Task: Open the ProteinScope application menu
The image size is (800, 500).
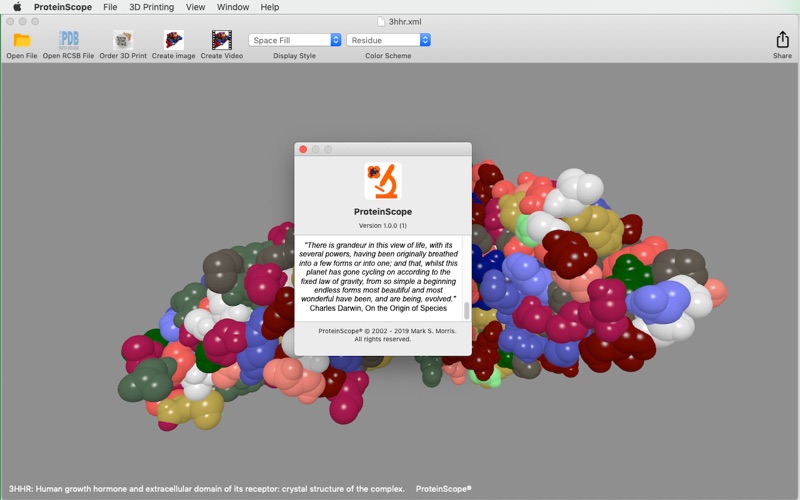Action: click(x=63, y=7)
